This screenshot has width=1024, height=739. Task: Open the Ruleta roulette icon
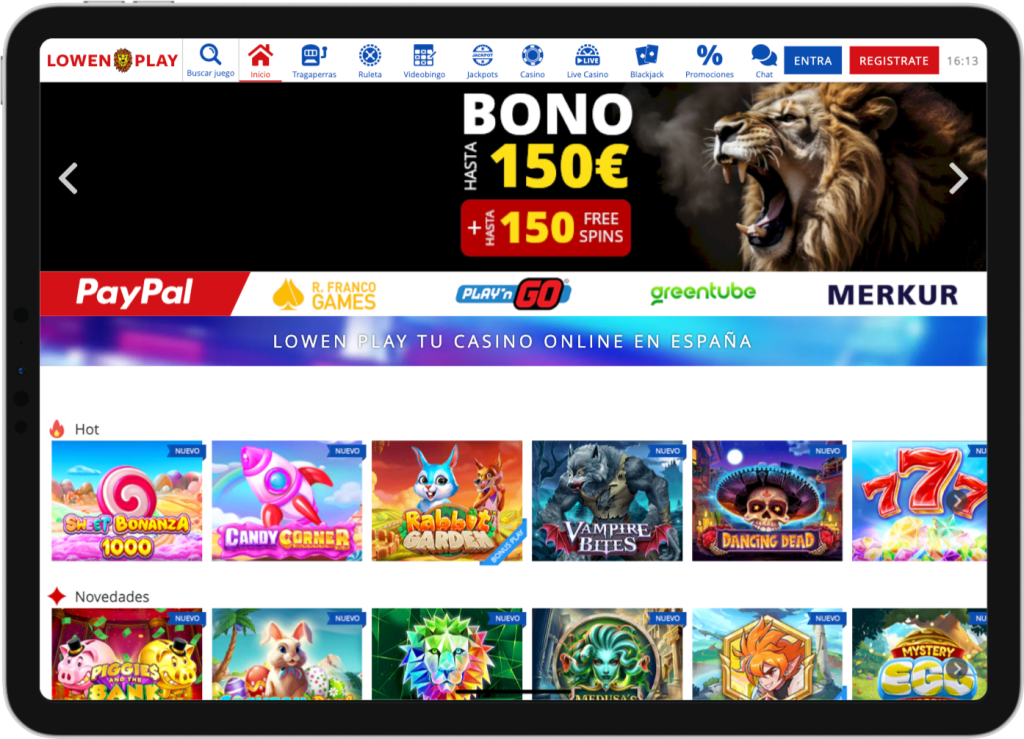[370, 55]
